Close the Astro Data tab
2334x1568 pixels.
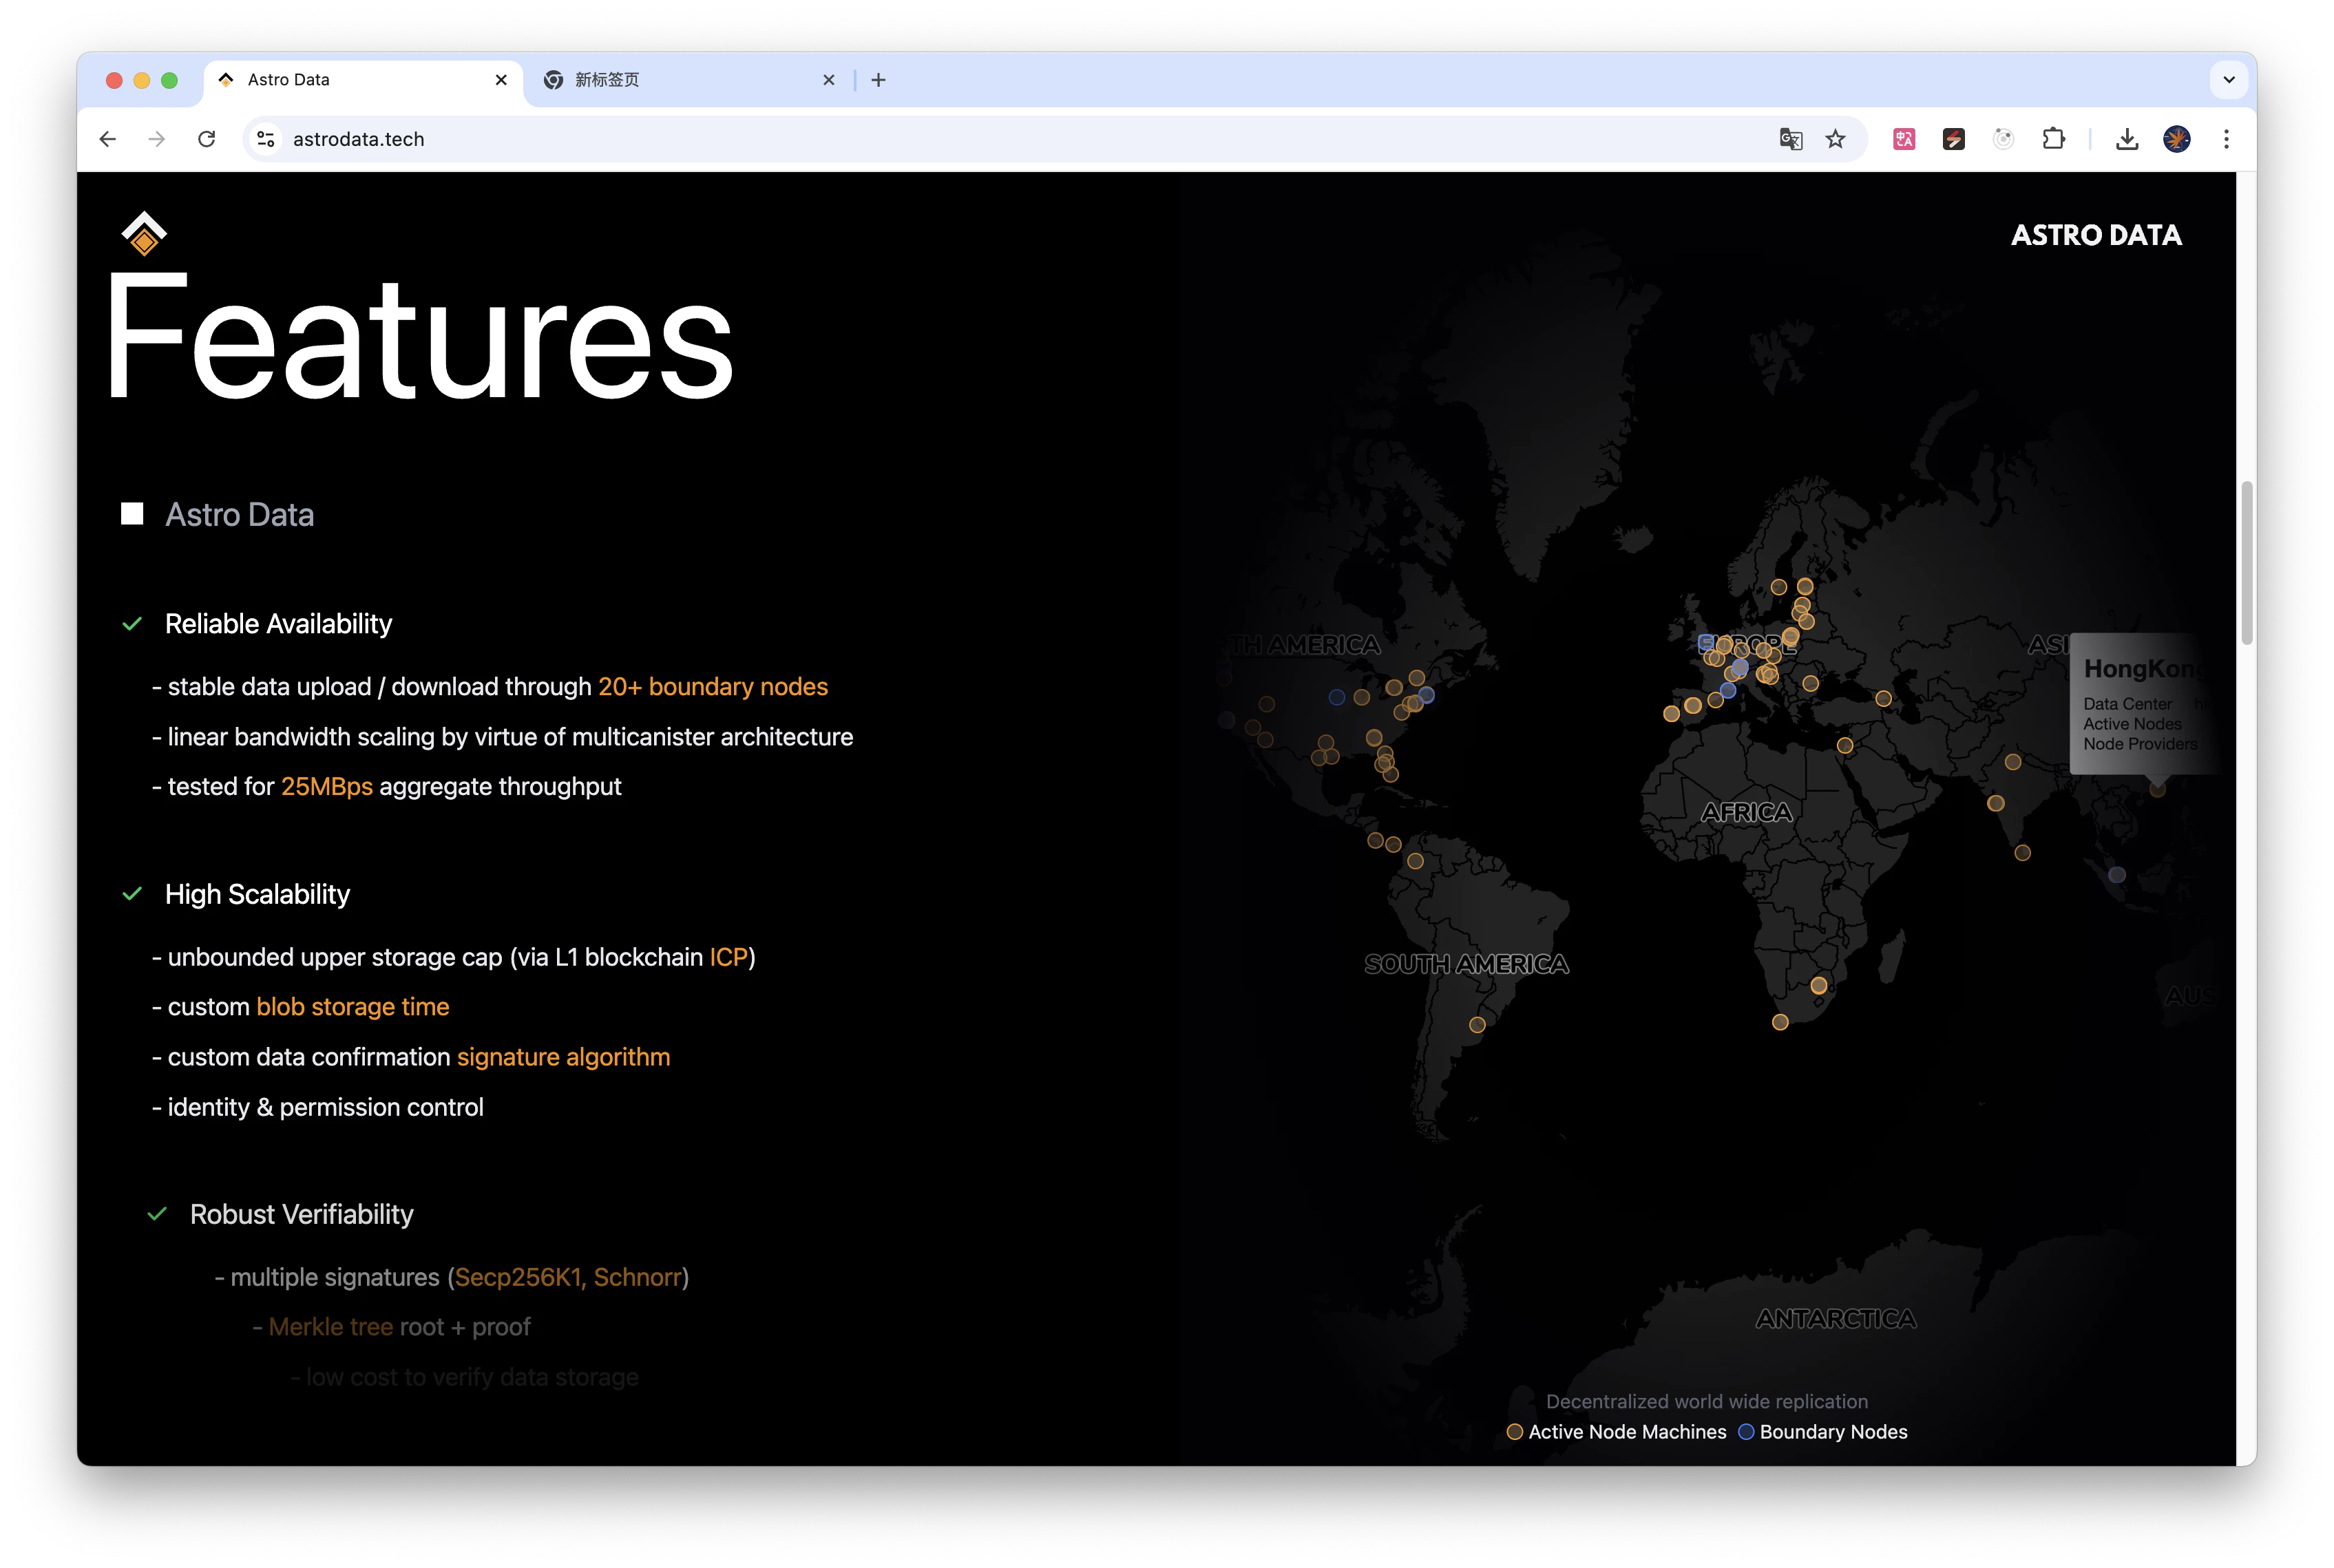point(501,80)
